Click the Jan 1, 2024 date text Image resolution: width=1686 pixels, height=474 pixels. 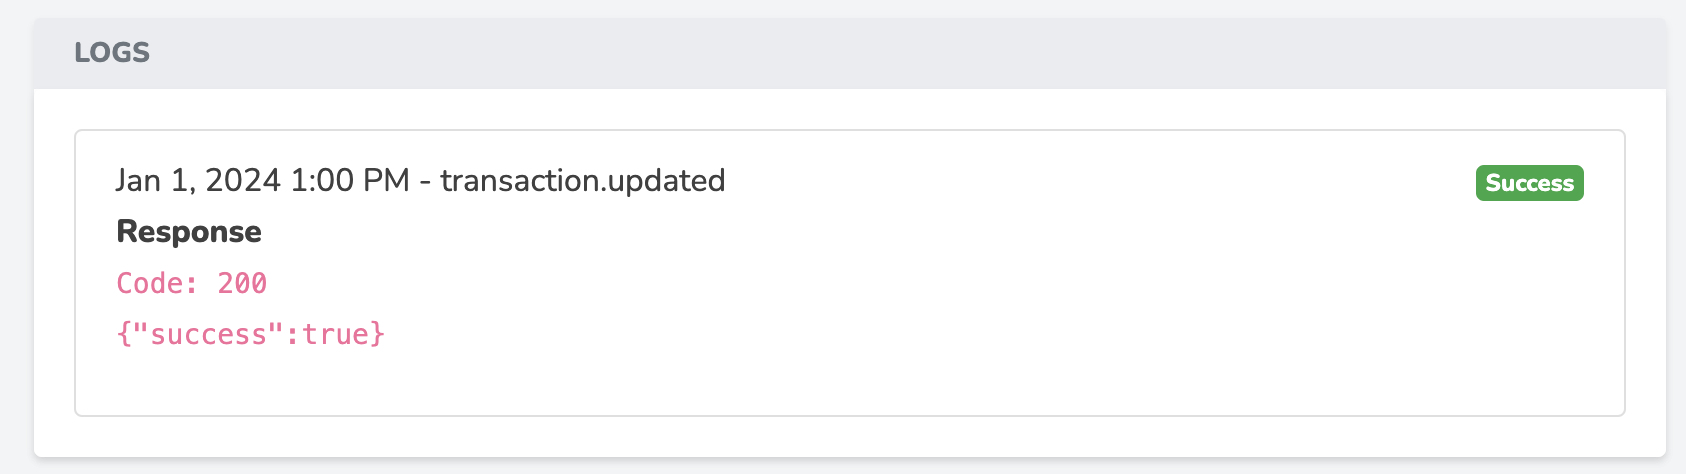click(198, 181)
